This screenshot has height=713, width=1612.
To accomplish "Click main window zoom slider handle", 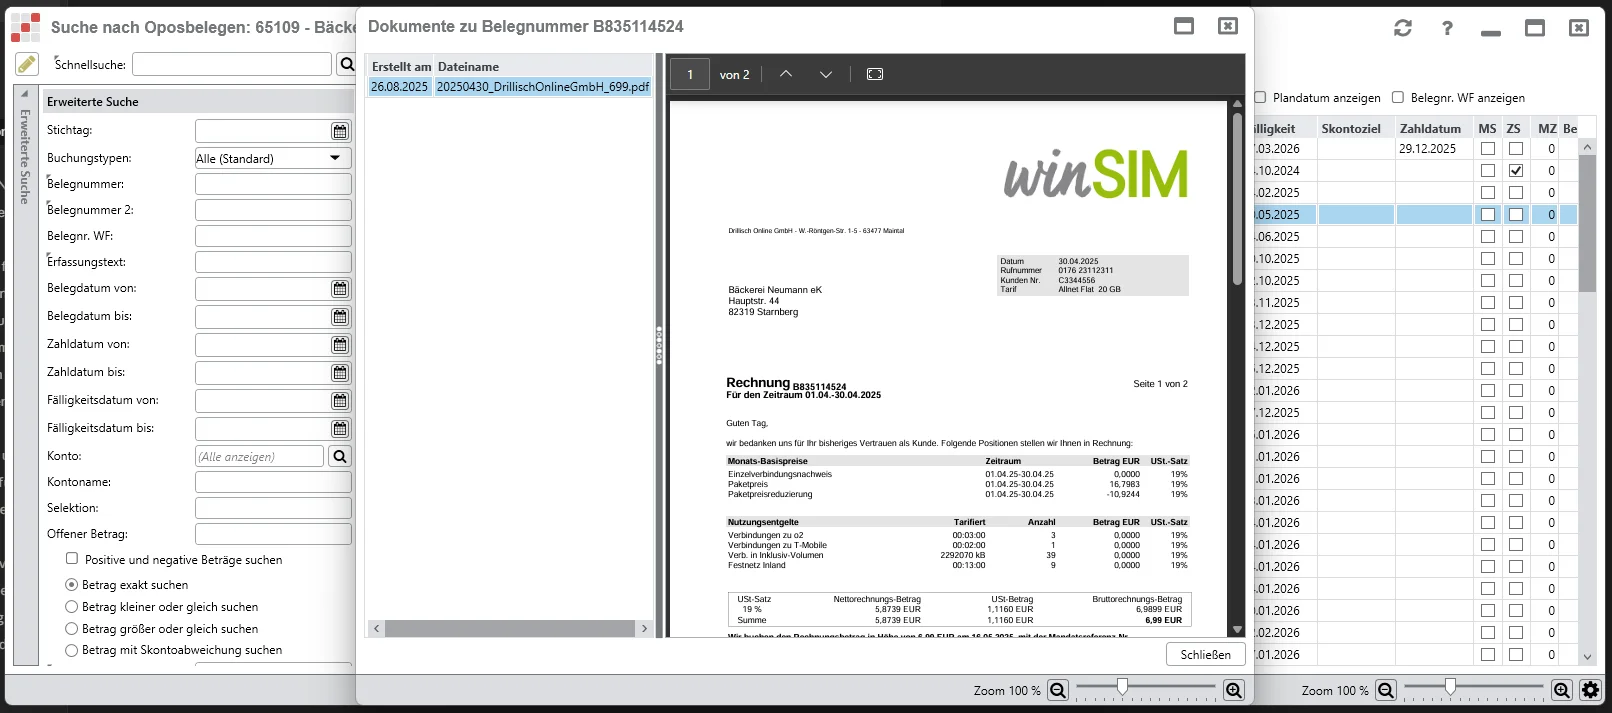I will 1450,687.
